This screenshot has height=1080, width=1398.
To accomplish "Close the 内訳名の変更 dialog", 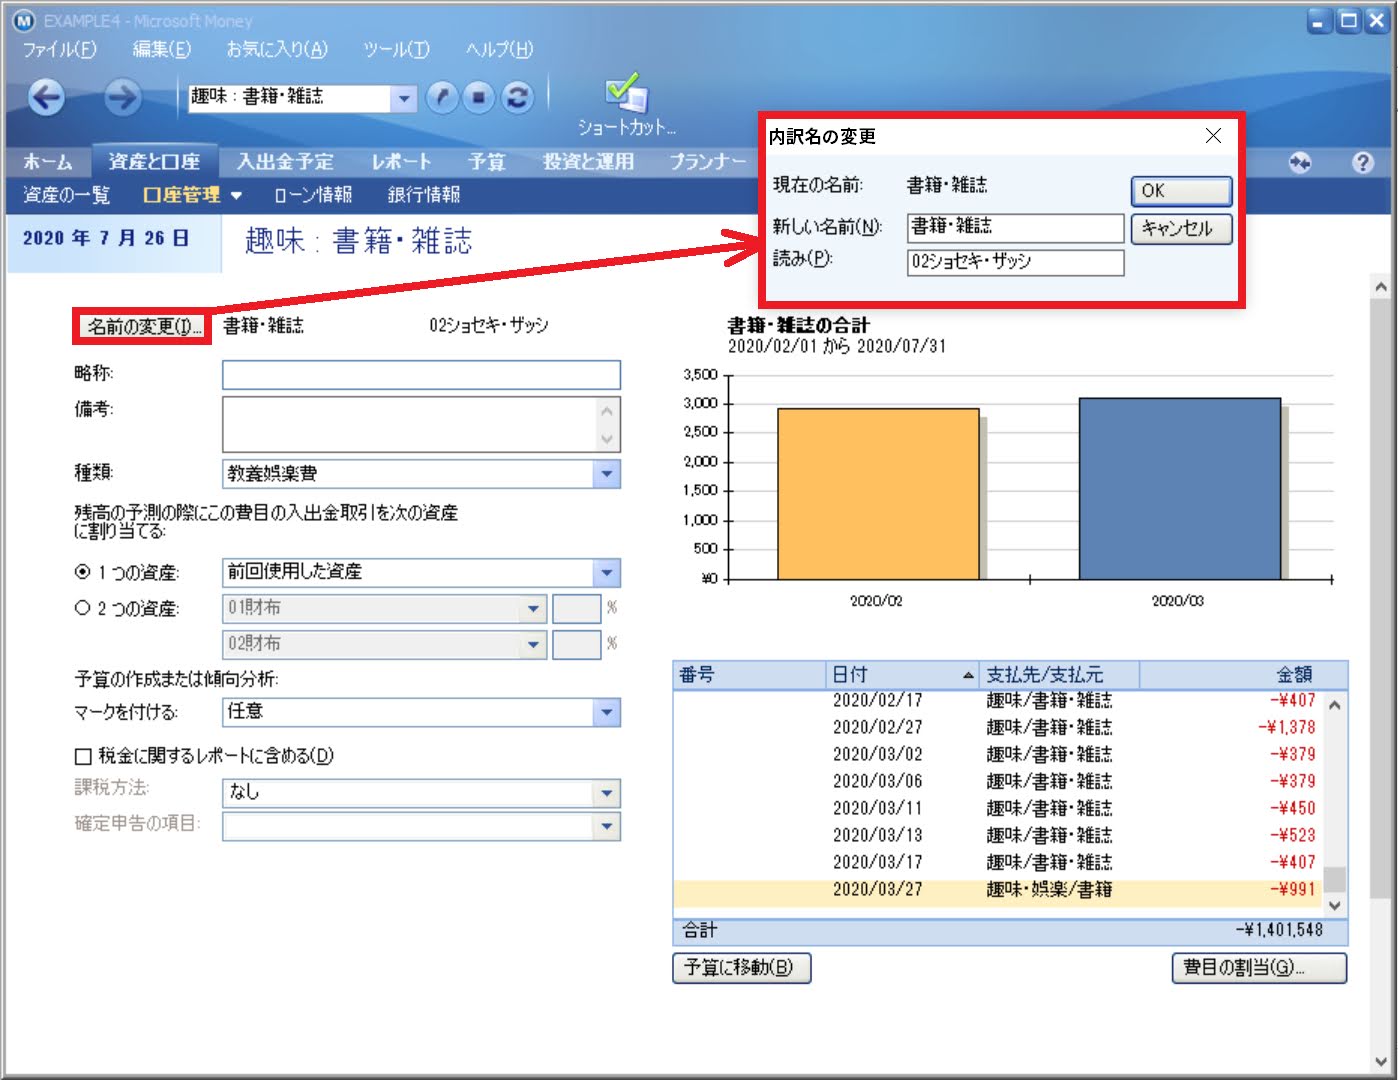I will pos(1213,136).
